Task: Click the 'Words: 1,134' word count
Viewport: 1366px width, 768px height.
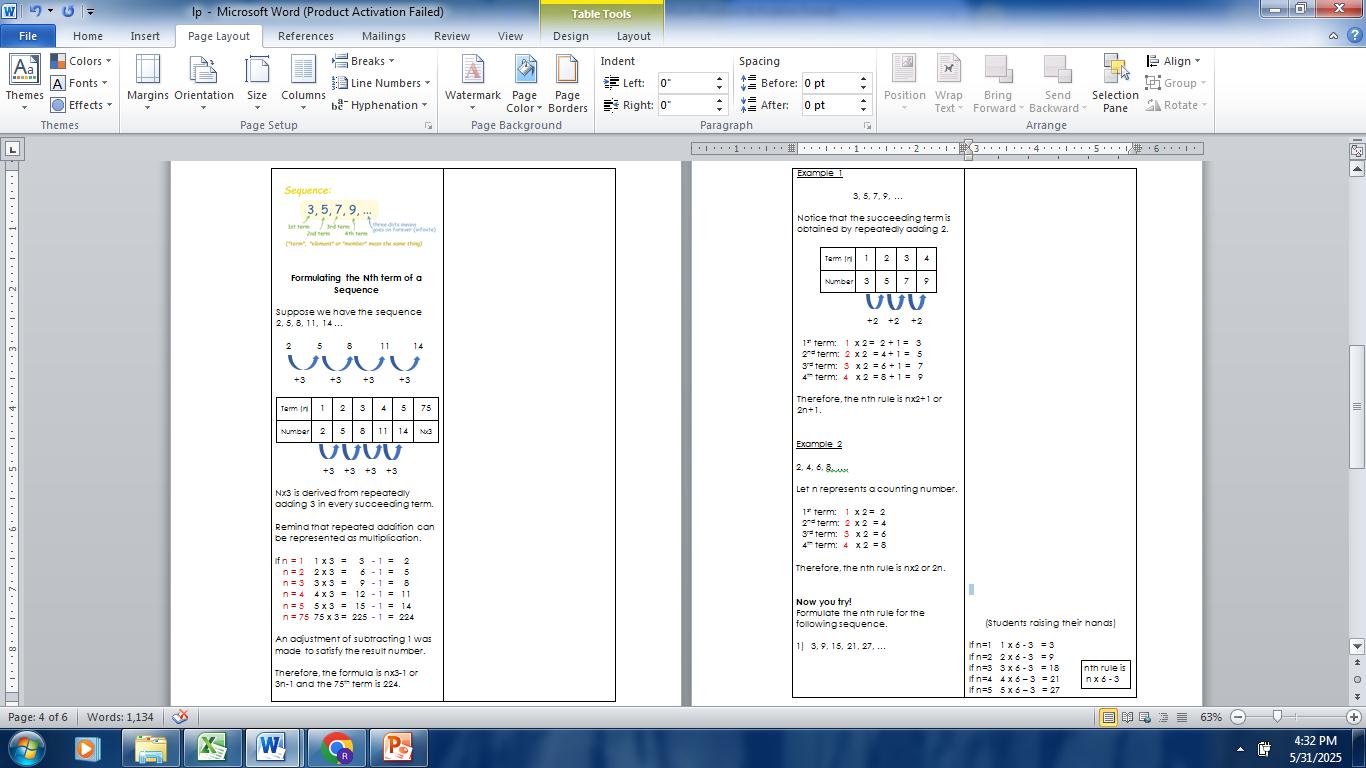Action: point(120,717)
